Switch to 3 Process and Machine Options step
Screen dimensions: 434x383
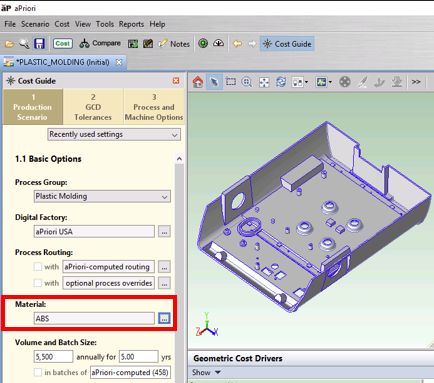[x=154, y=107]
